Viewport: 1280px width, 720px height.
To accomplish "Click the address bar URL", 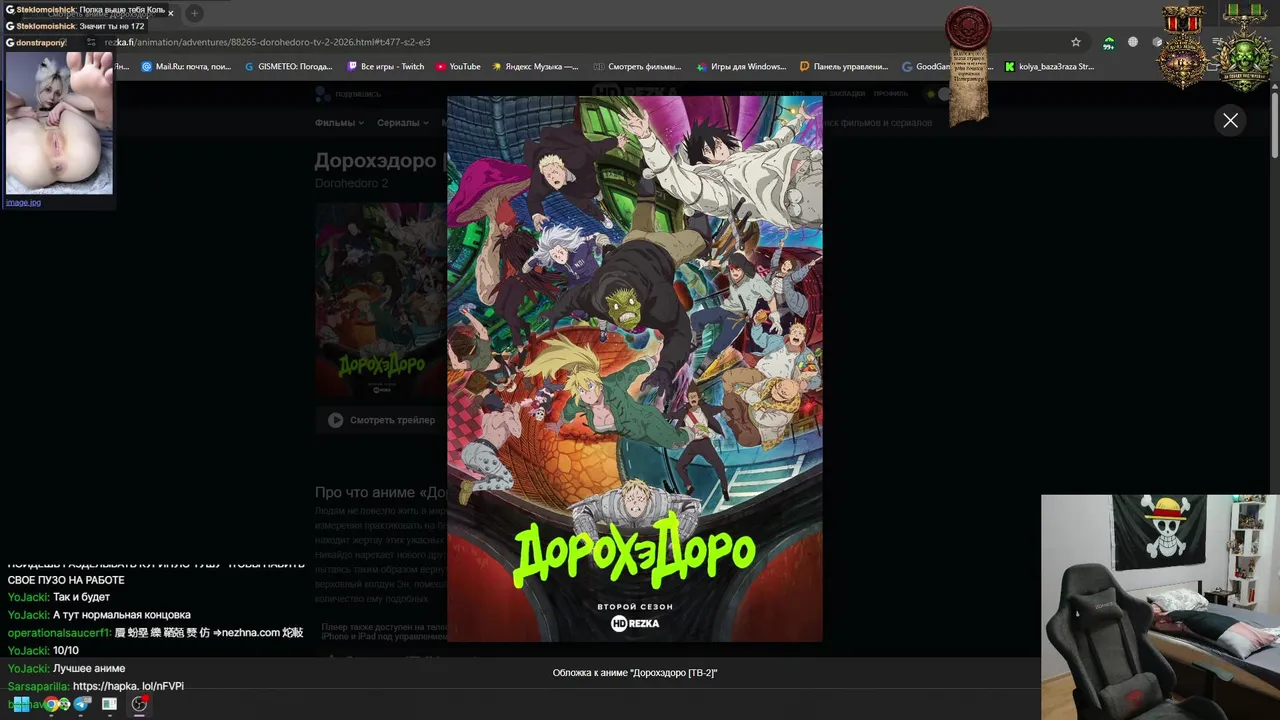I will (x=268, y=42).
